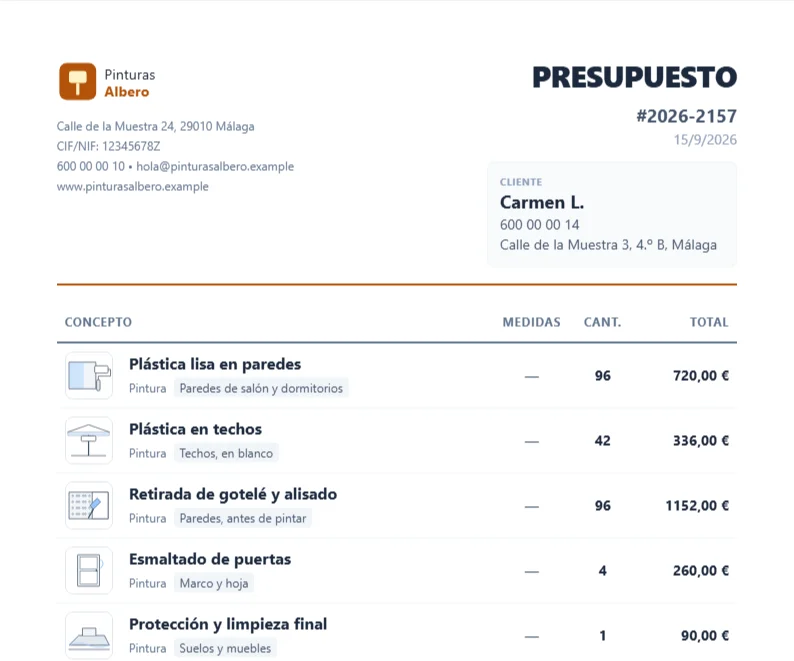794x661 pixels.
Task: Click the scraper icon for Retirada de gotelé
Action: (89, 506)
